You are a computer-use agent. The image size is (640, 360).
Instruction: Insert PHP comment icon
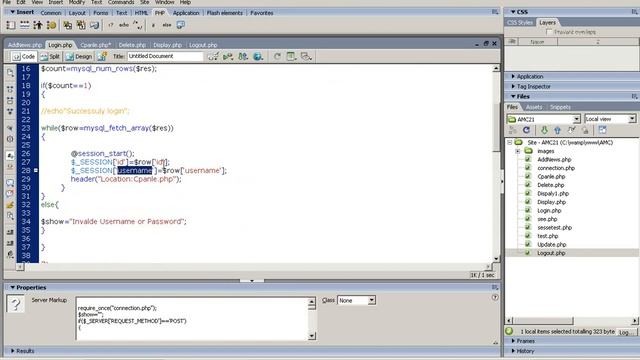coord(138,25)
